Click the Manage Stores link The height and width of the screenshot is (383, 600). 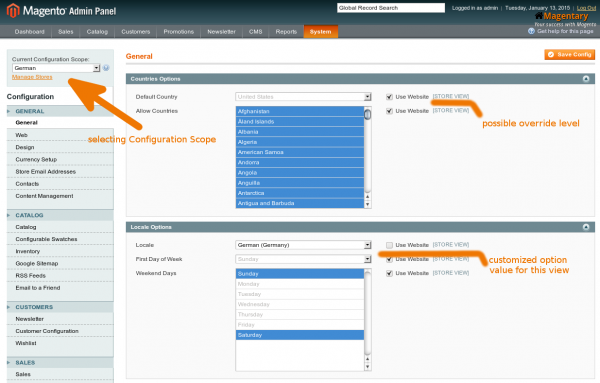tap(32, 77)
